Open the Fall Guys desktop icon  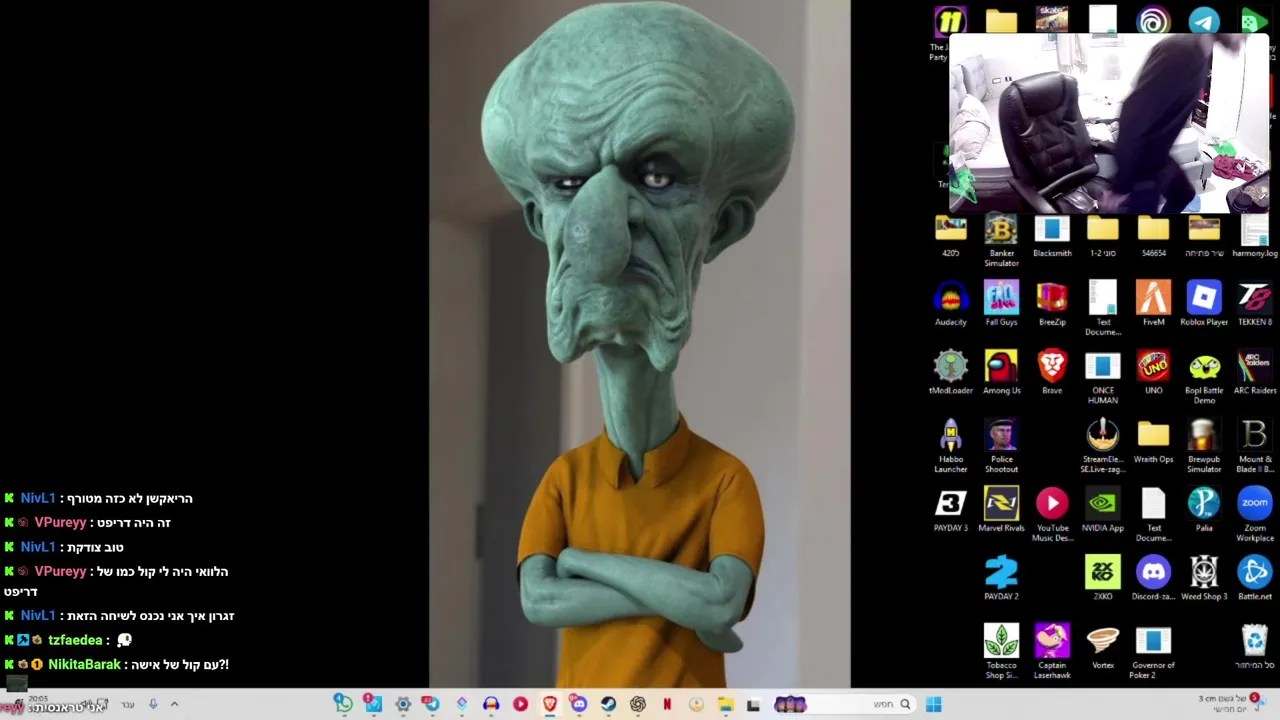(1001, 304)
